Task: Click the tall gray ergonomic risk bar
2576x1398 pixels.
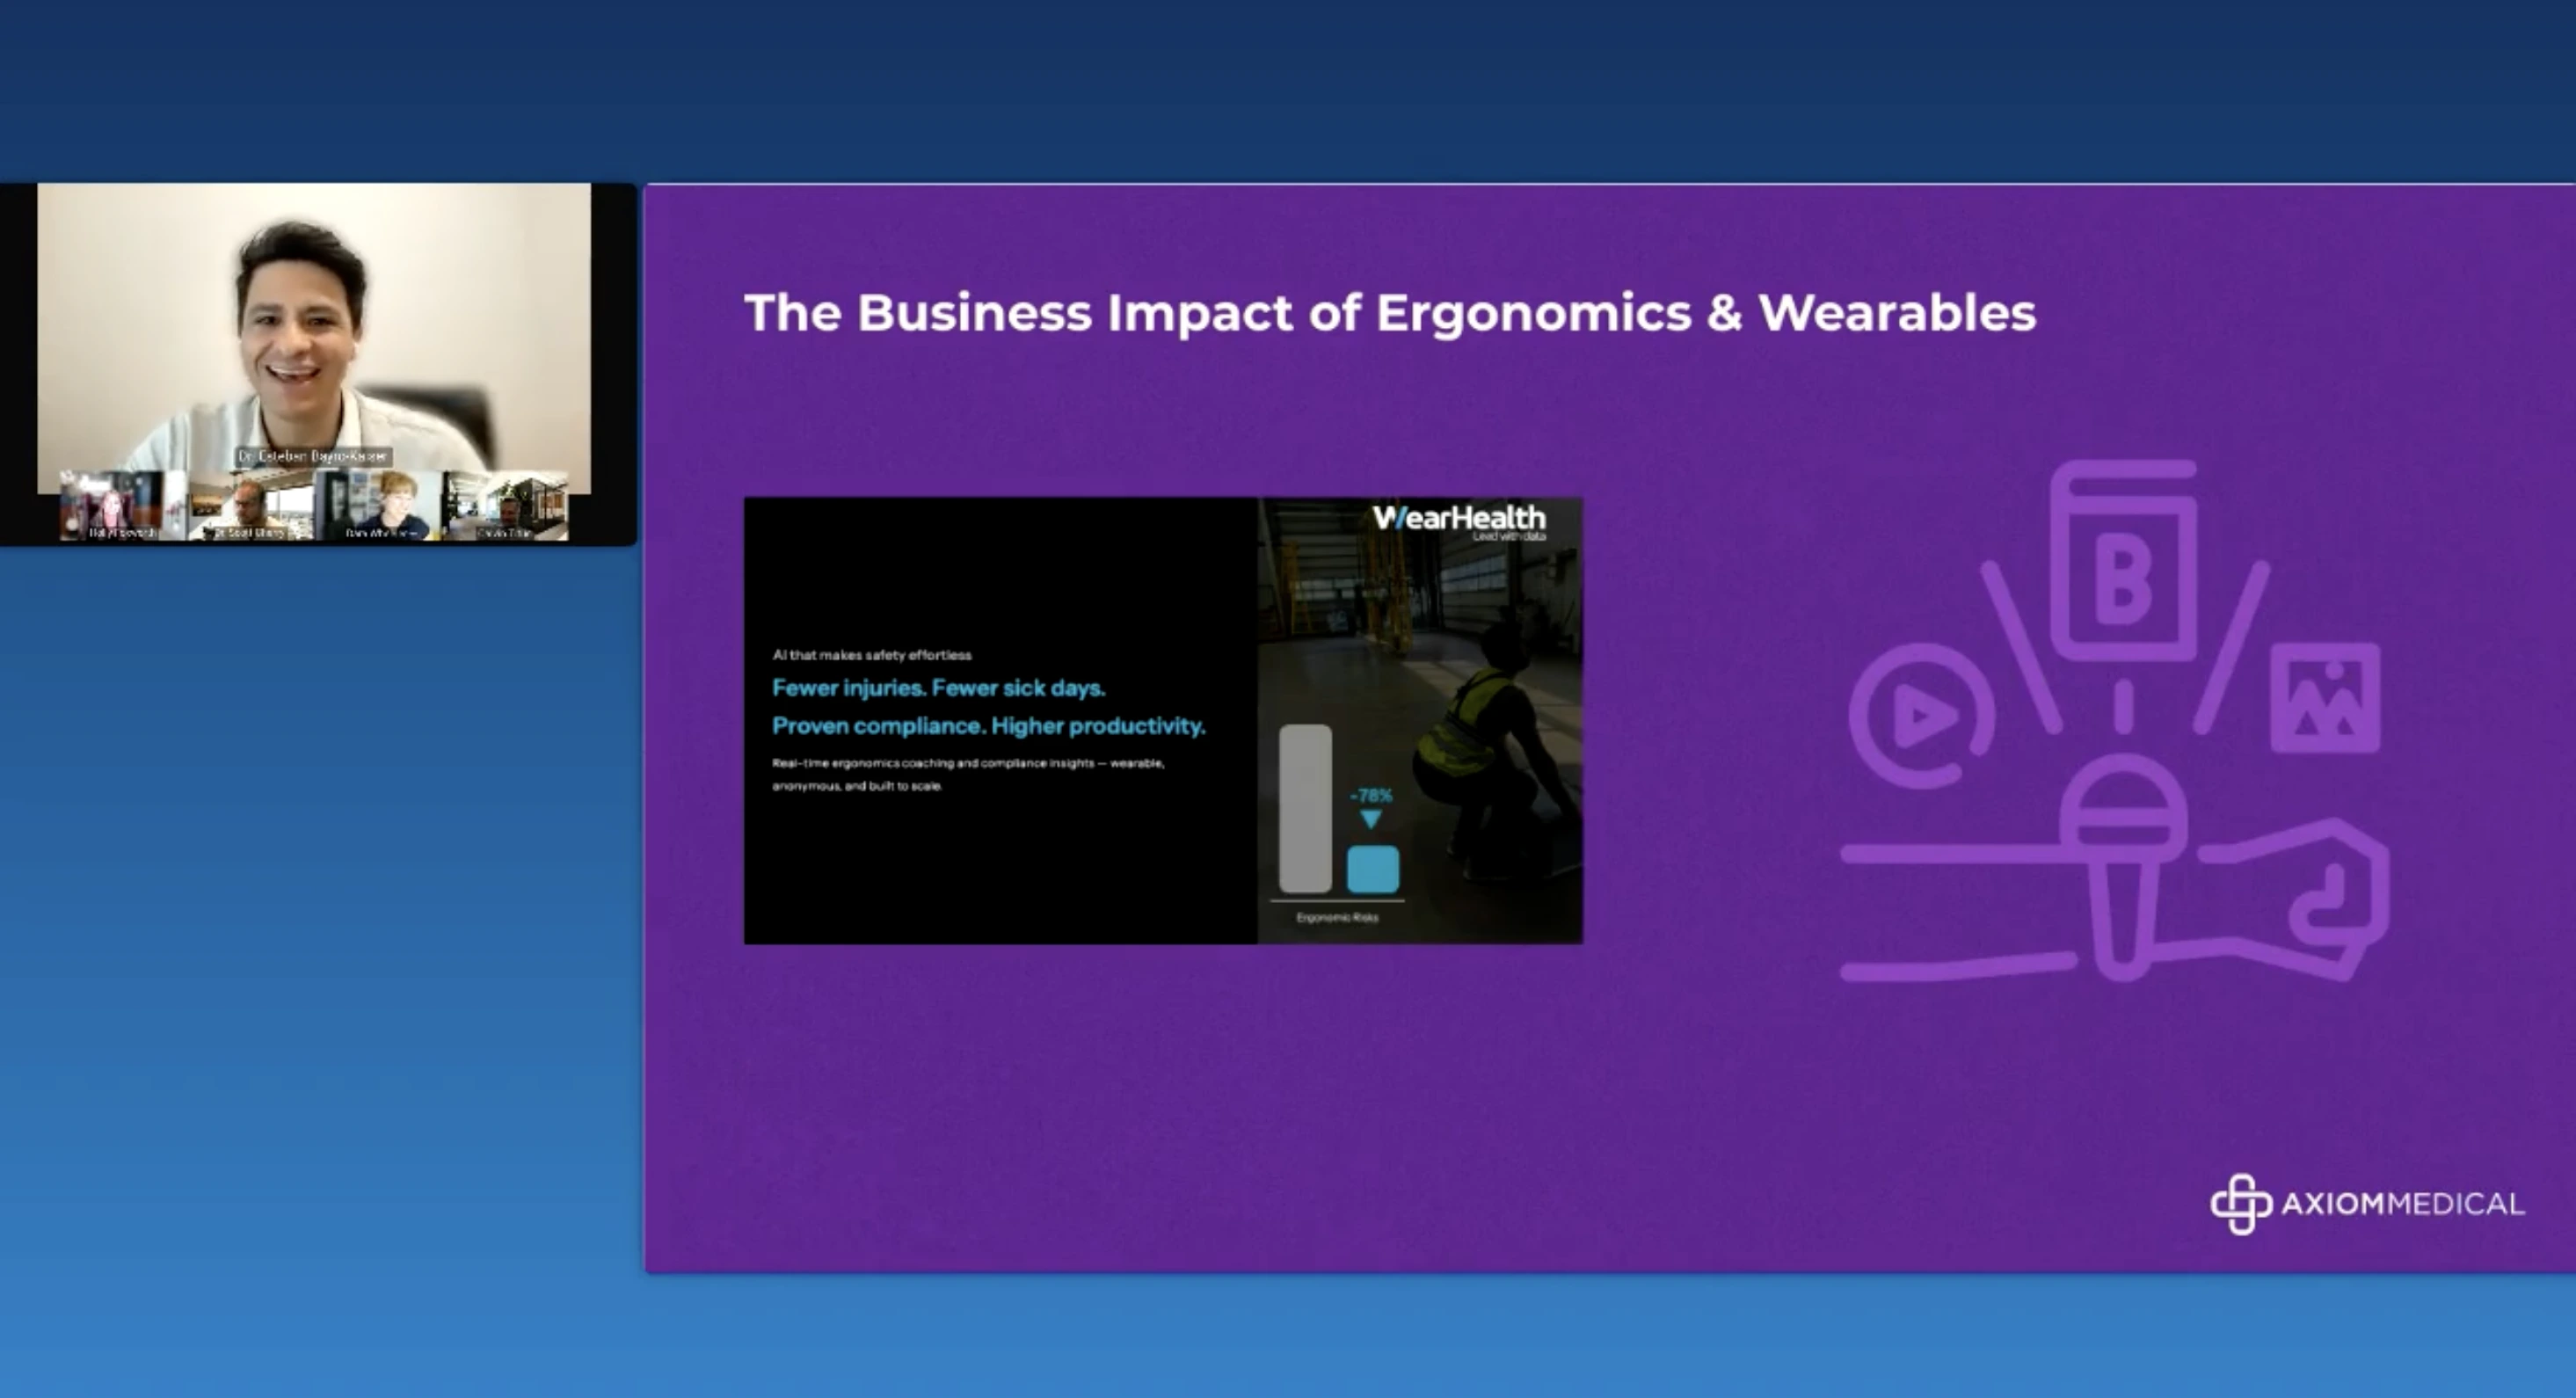Action: pyautogui.click(x=1305, y=808)
